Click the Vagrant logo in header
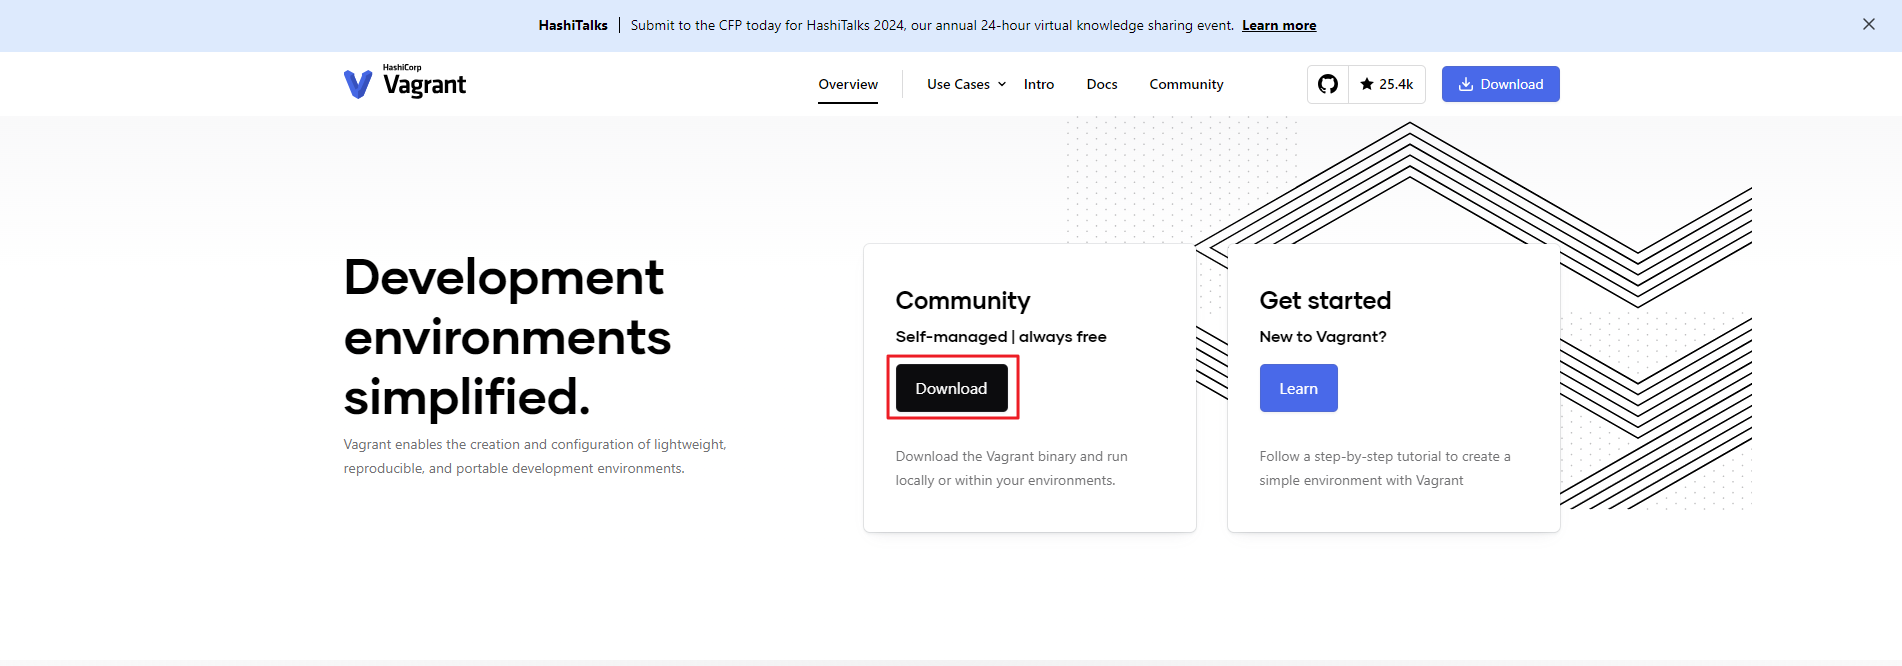Screen dimensions: 1902x666 pyautogui.click(x=405, y=83)
